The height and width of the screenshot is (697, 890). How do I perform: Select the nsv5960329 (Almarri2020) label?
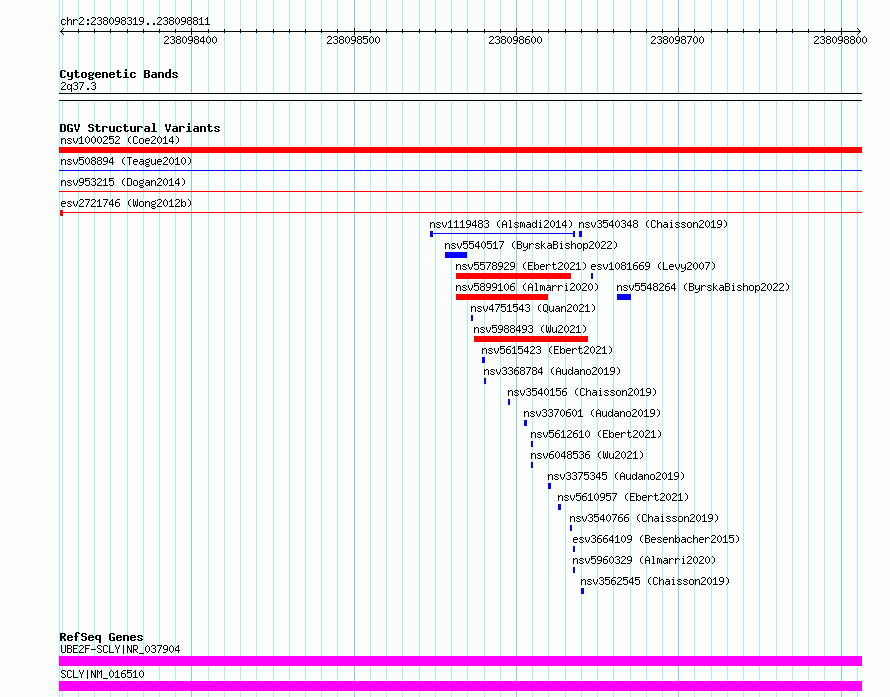[644, 560]
